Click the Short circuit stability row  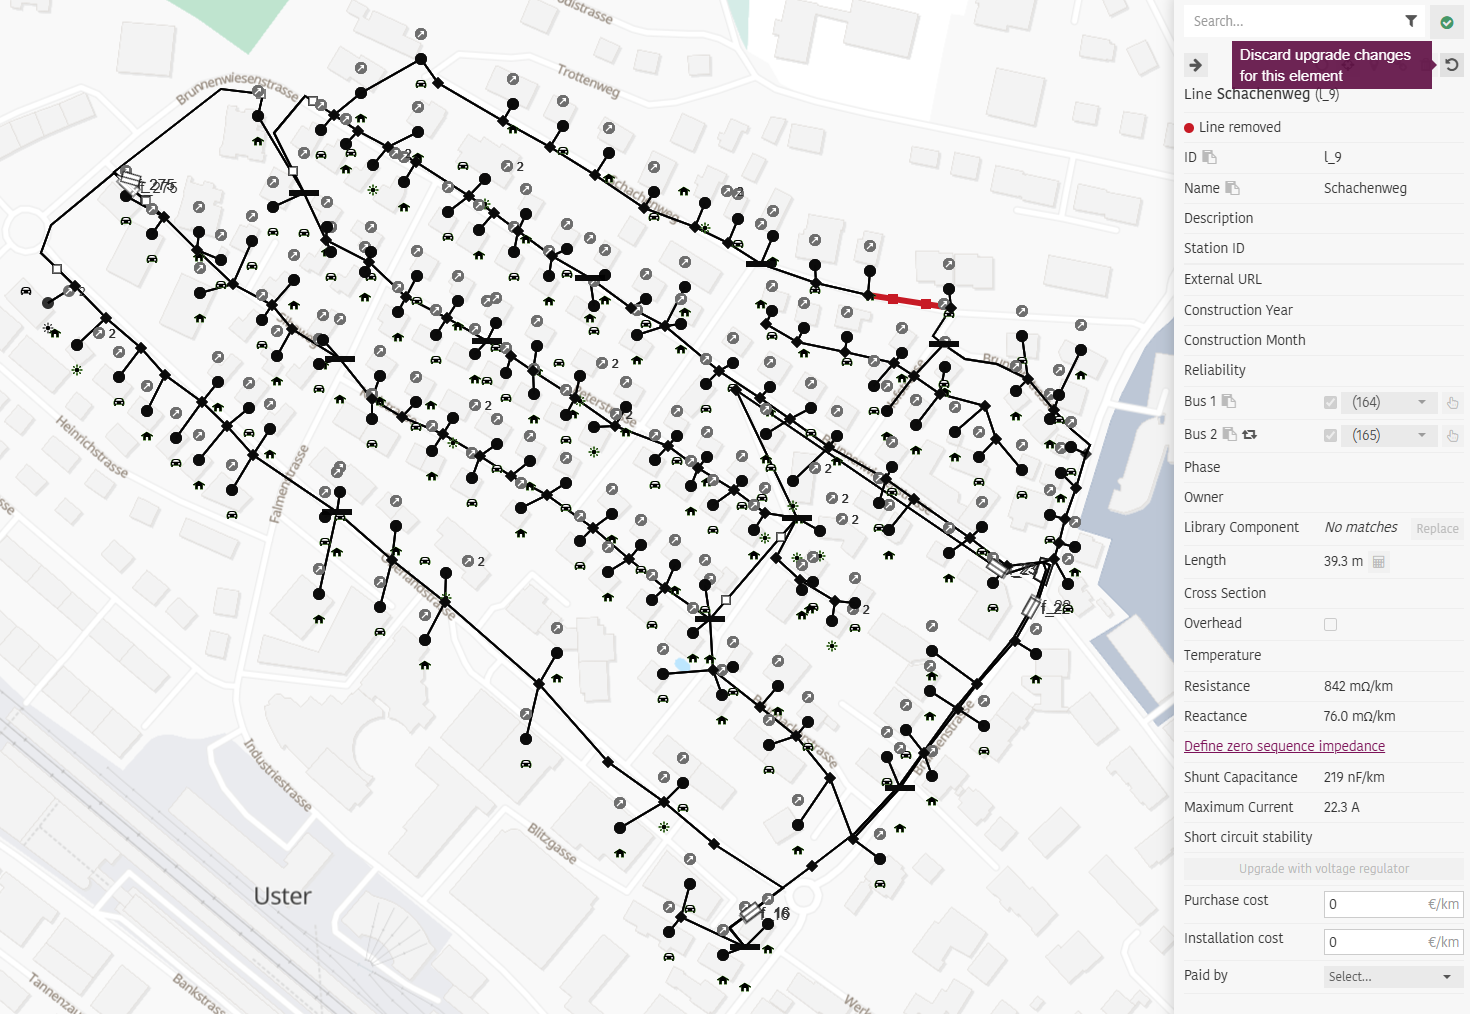click(1324, 837)
